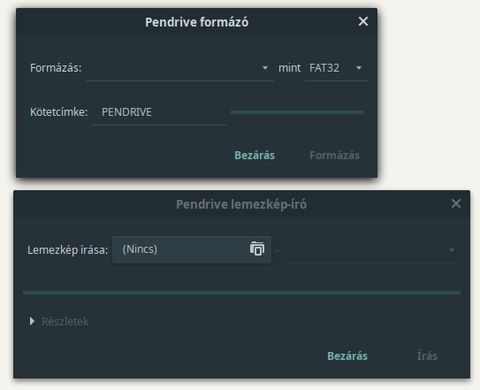Click the Kötetcímke field containing PENDRIVE
The width and height of the screenshot is (480, 390).
[x=159, y=112]
